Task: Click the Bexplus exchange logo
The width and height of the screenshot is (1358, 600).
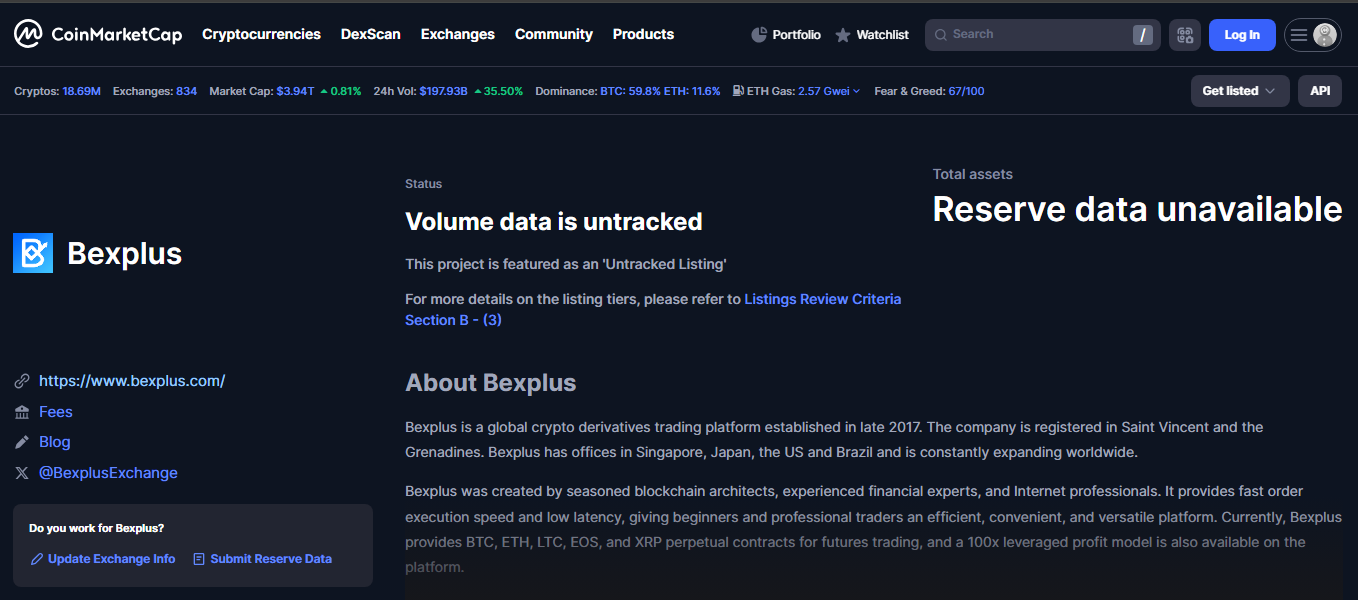Action: (x=31, y=253)
